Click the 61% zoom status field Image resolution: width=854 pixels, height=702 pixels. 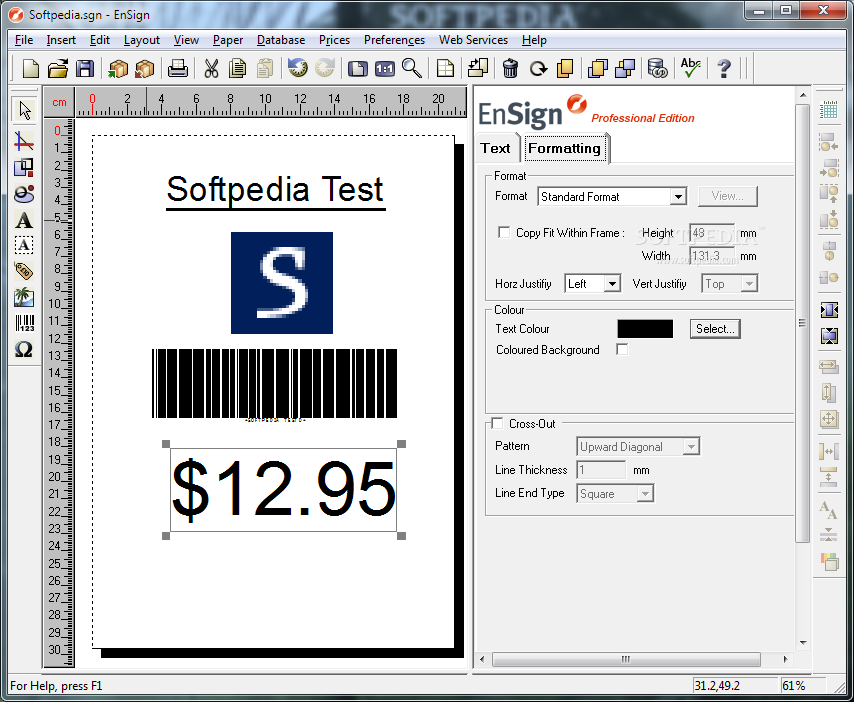(803, 685)
